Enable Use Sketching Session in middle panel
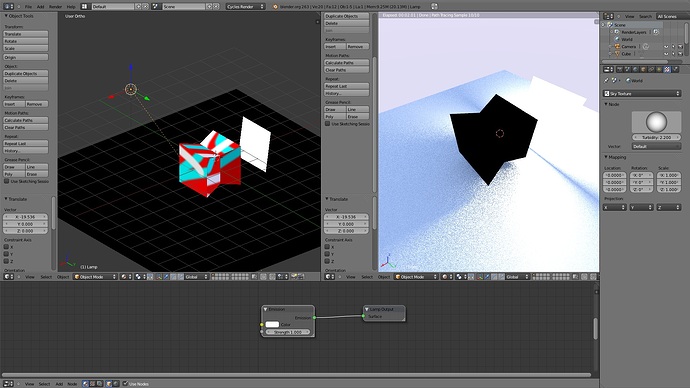This screenshot has width=690, height=388. click(x=327, y=124)
